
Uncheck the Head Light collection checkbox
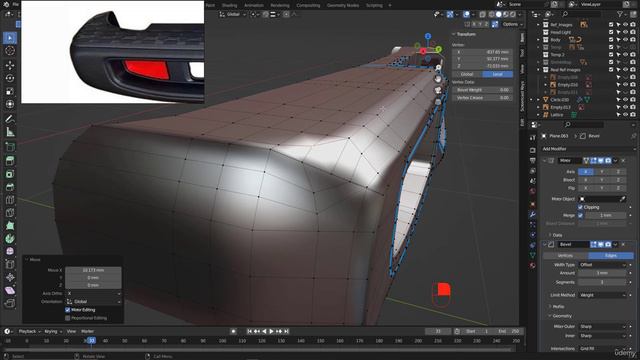pos(611,32)
